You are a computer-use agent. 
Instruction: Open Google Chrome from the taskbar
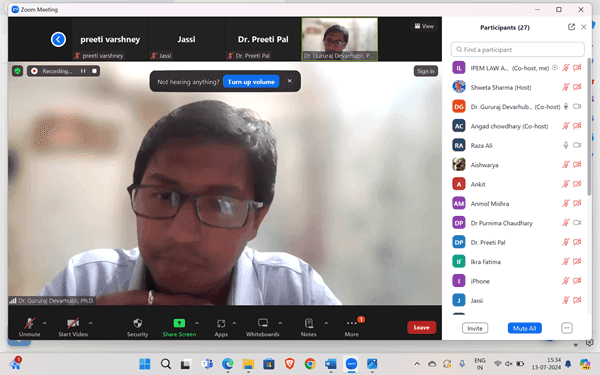(310, 364)
